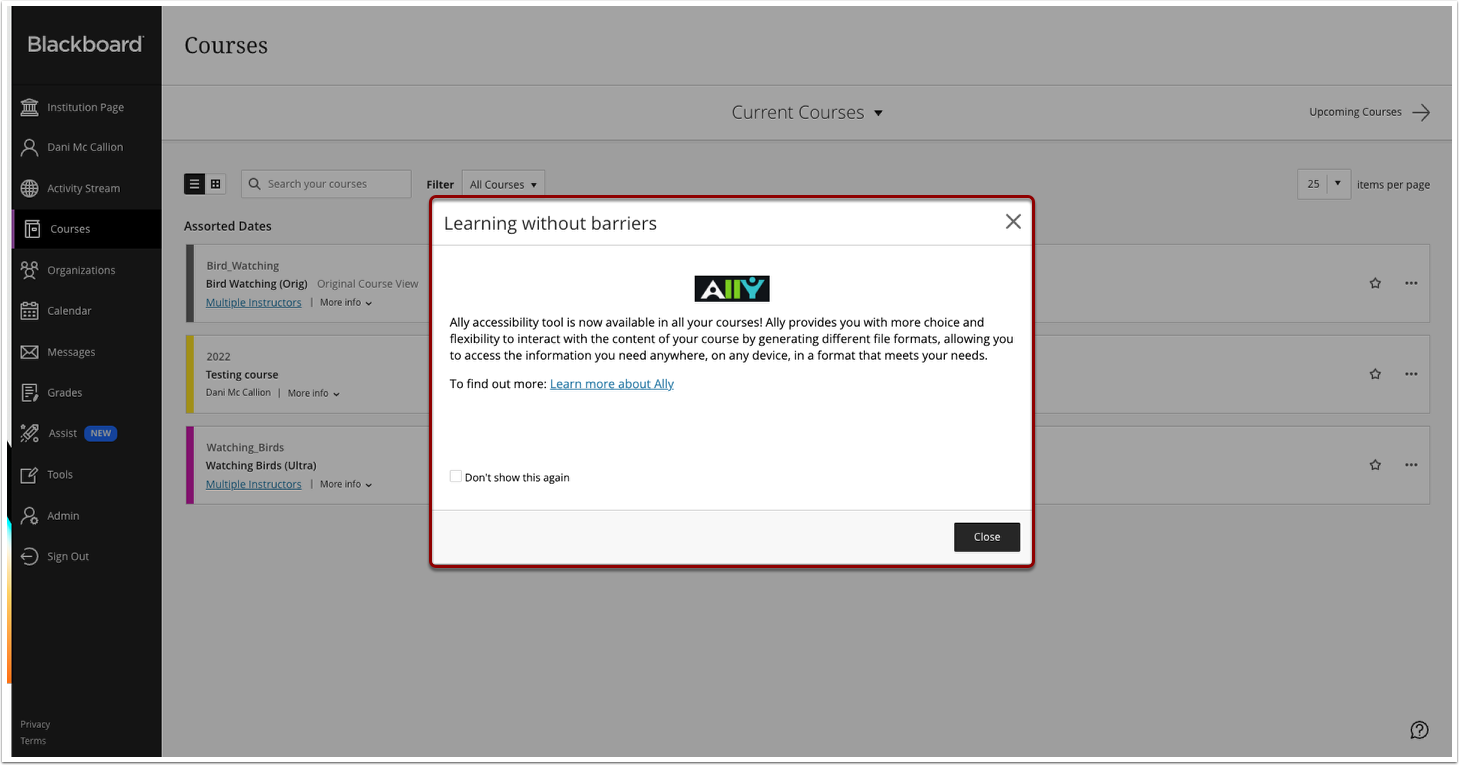Click the Close button in the dialog
This screenshot has height=765, width=1459.
tap(986, 536)
